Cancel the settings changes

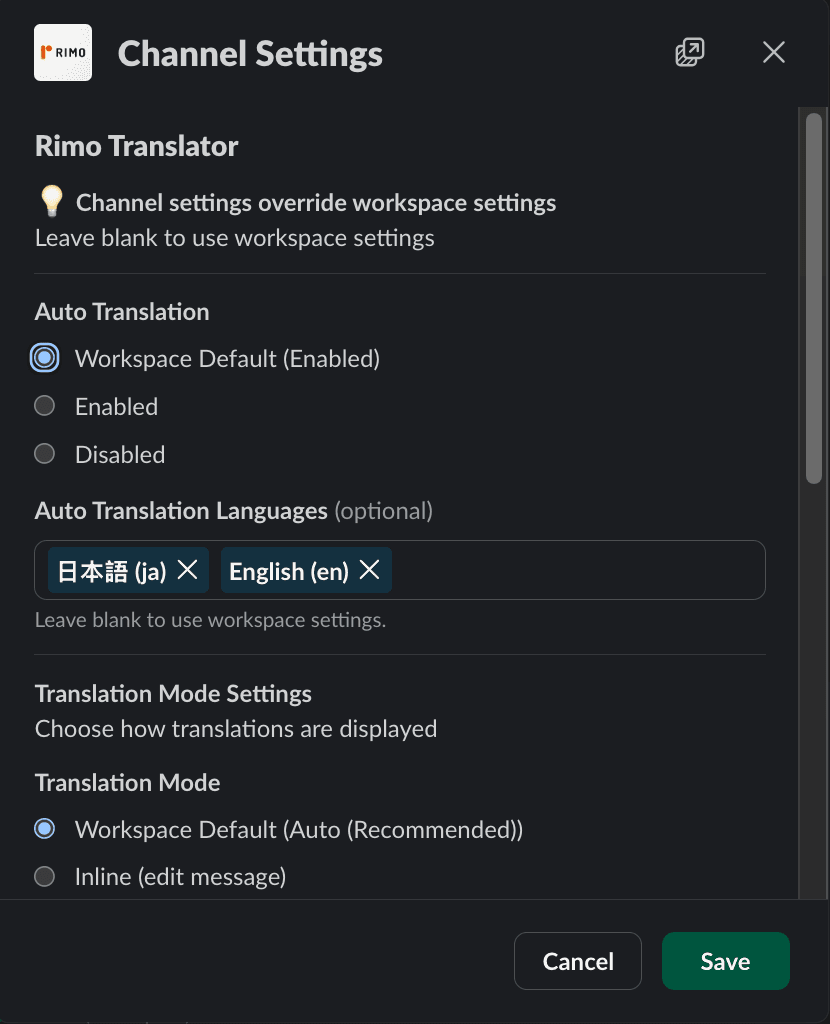tap(577, 960)
